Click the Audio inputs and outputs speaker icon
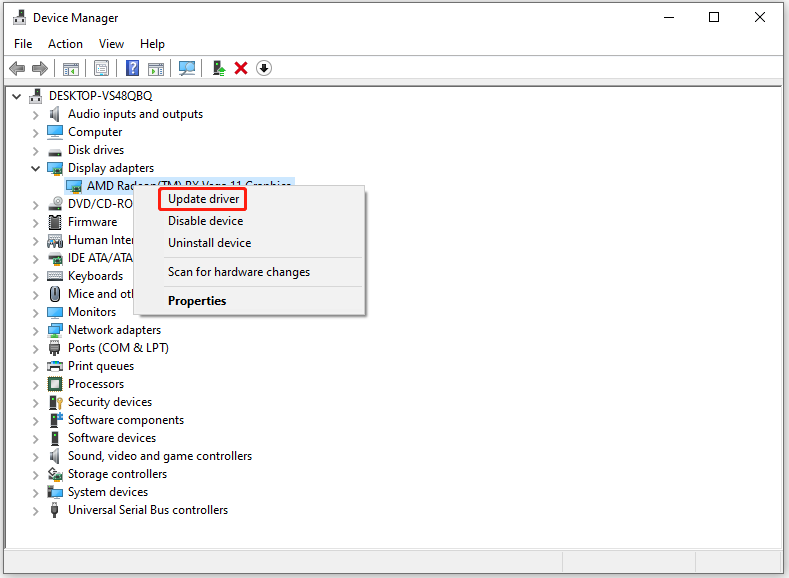The height and width of the screenshot is (578, 789). click(55, 114)
